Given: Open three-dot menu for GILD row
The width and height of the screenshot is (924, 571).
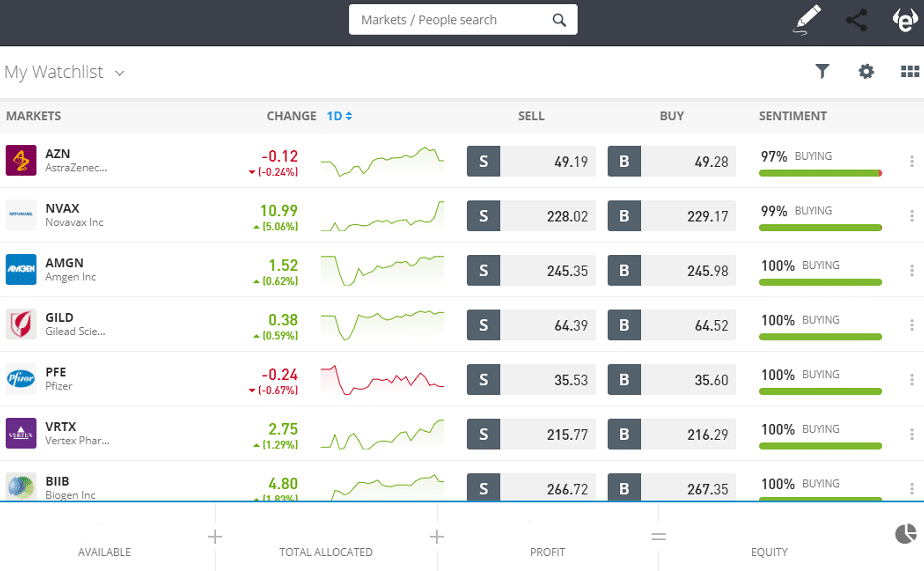Looking at the screenshot, I should click(x=912, y=325).
